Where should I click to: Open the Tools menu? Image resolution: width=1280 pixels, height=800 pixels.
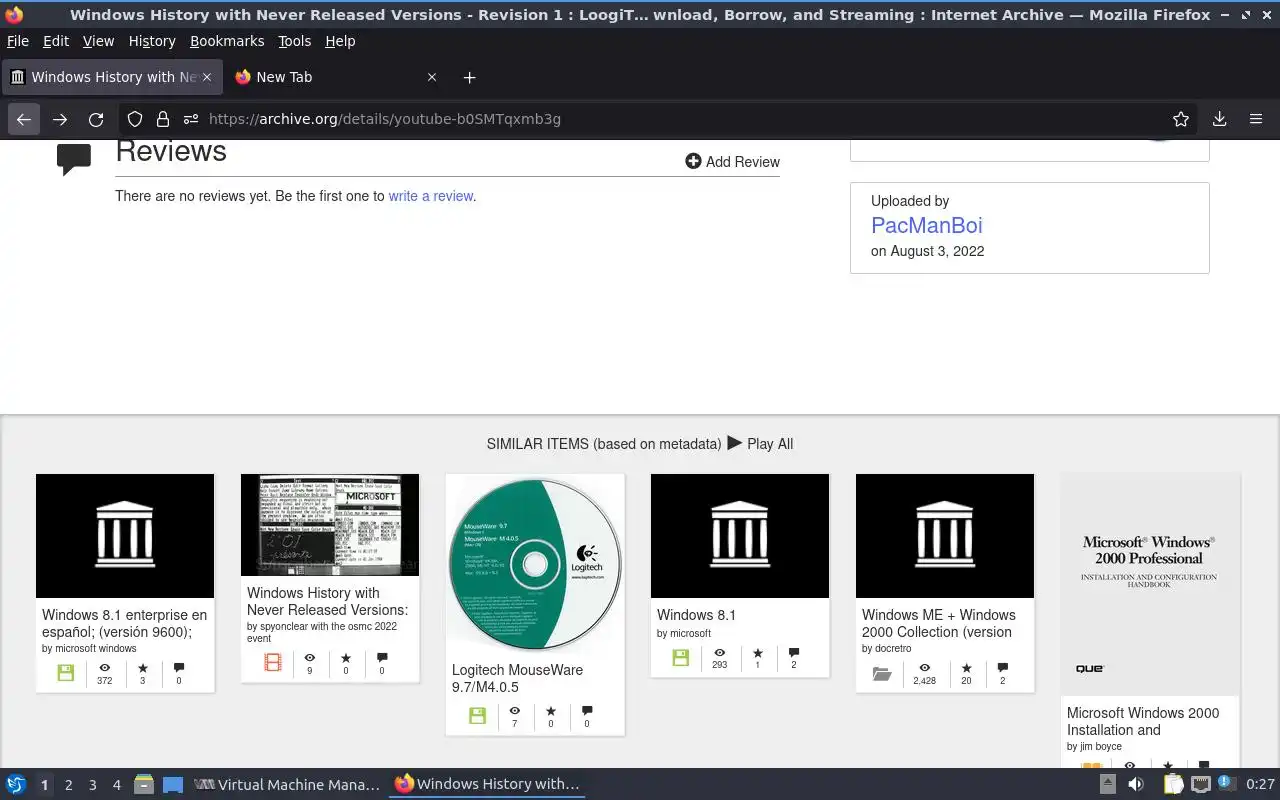(x=295, y=41)
